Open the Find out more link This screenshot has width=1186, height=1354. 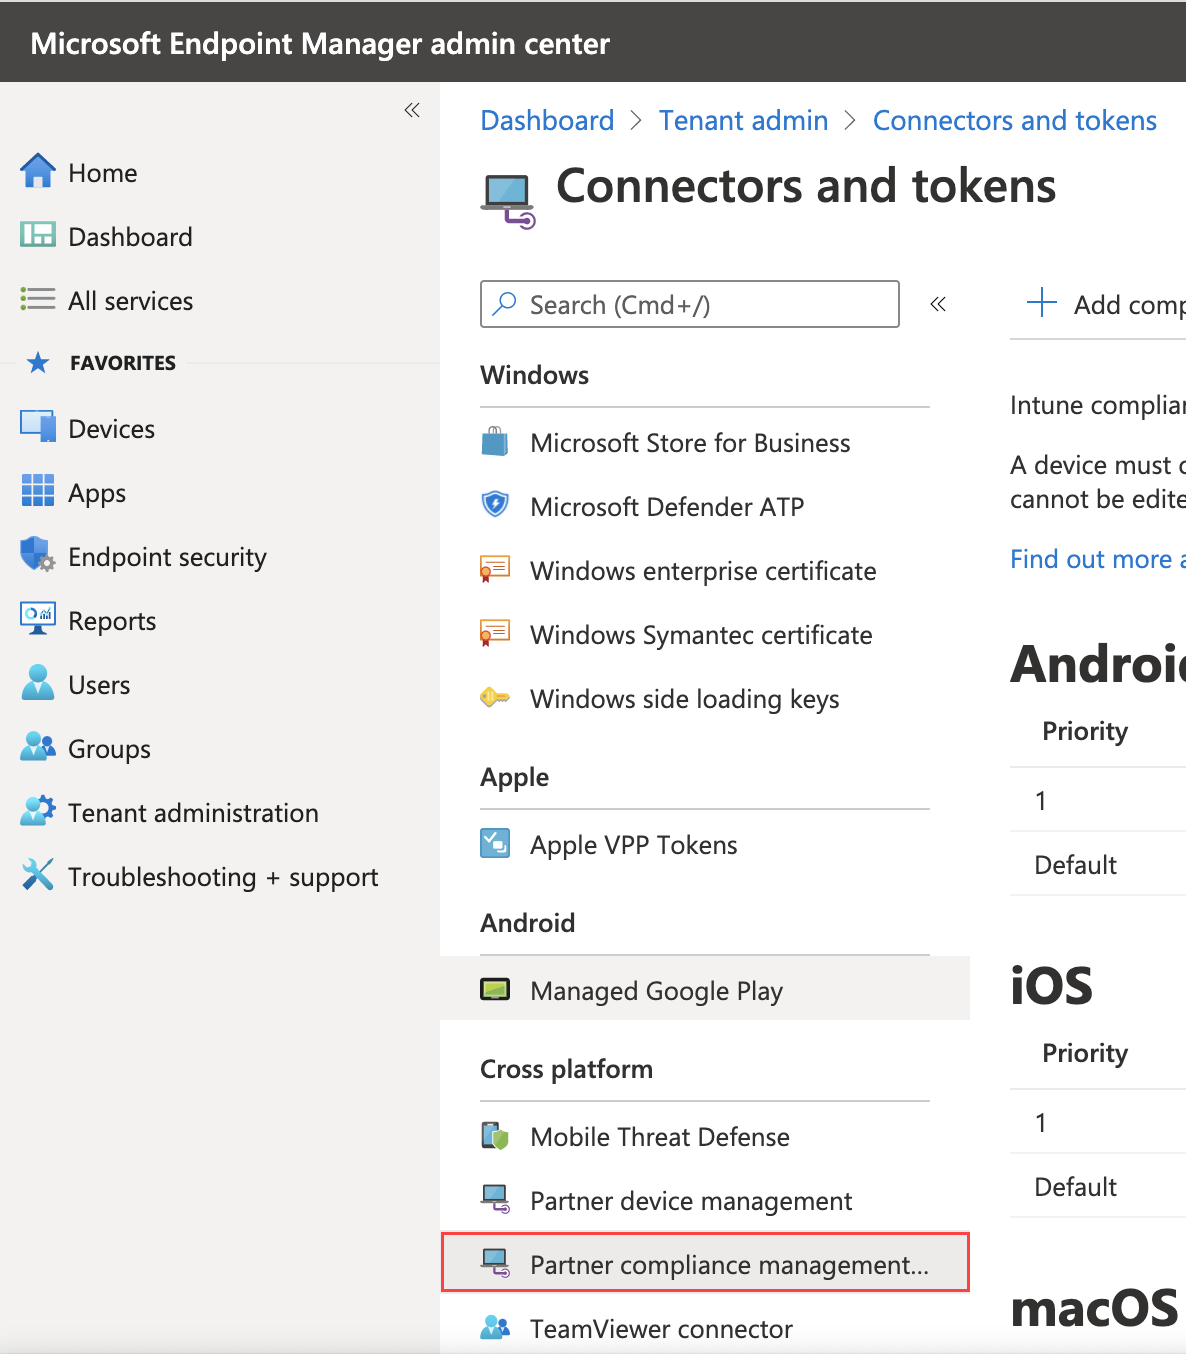(1096, 559)
